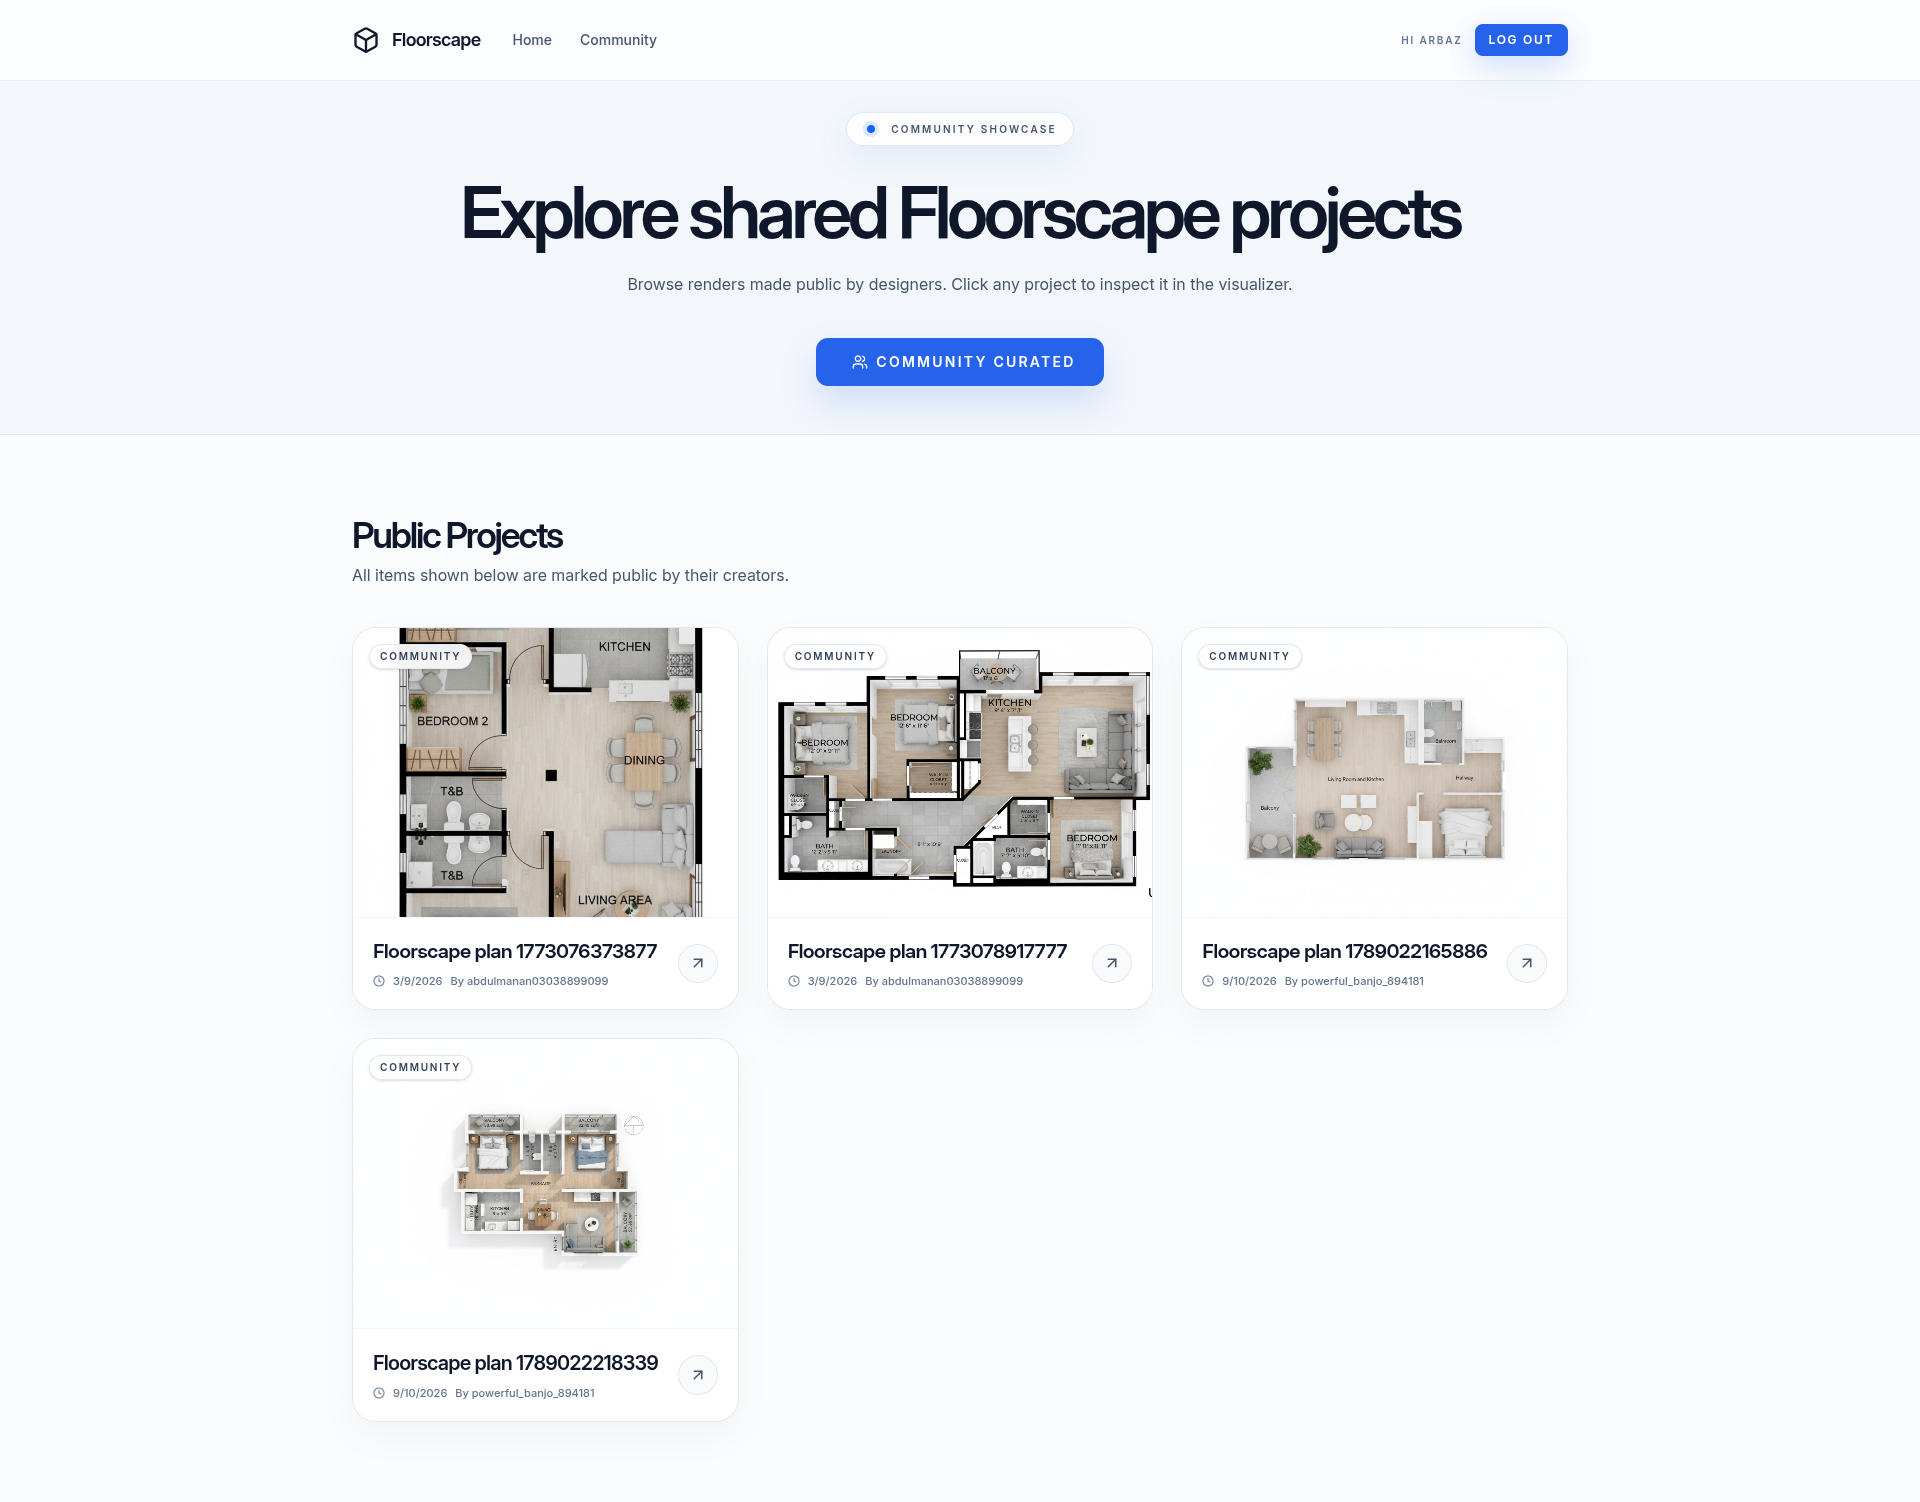The height and width of the screenshot is (1502, 1920).
Task: Open arrow icon for plan 1789022165886
Action: pyautogui.click(x=1527, y=963)
